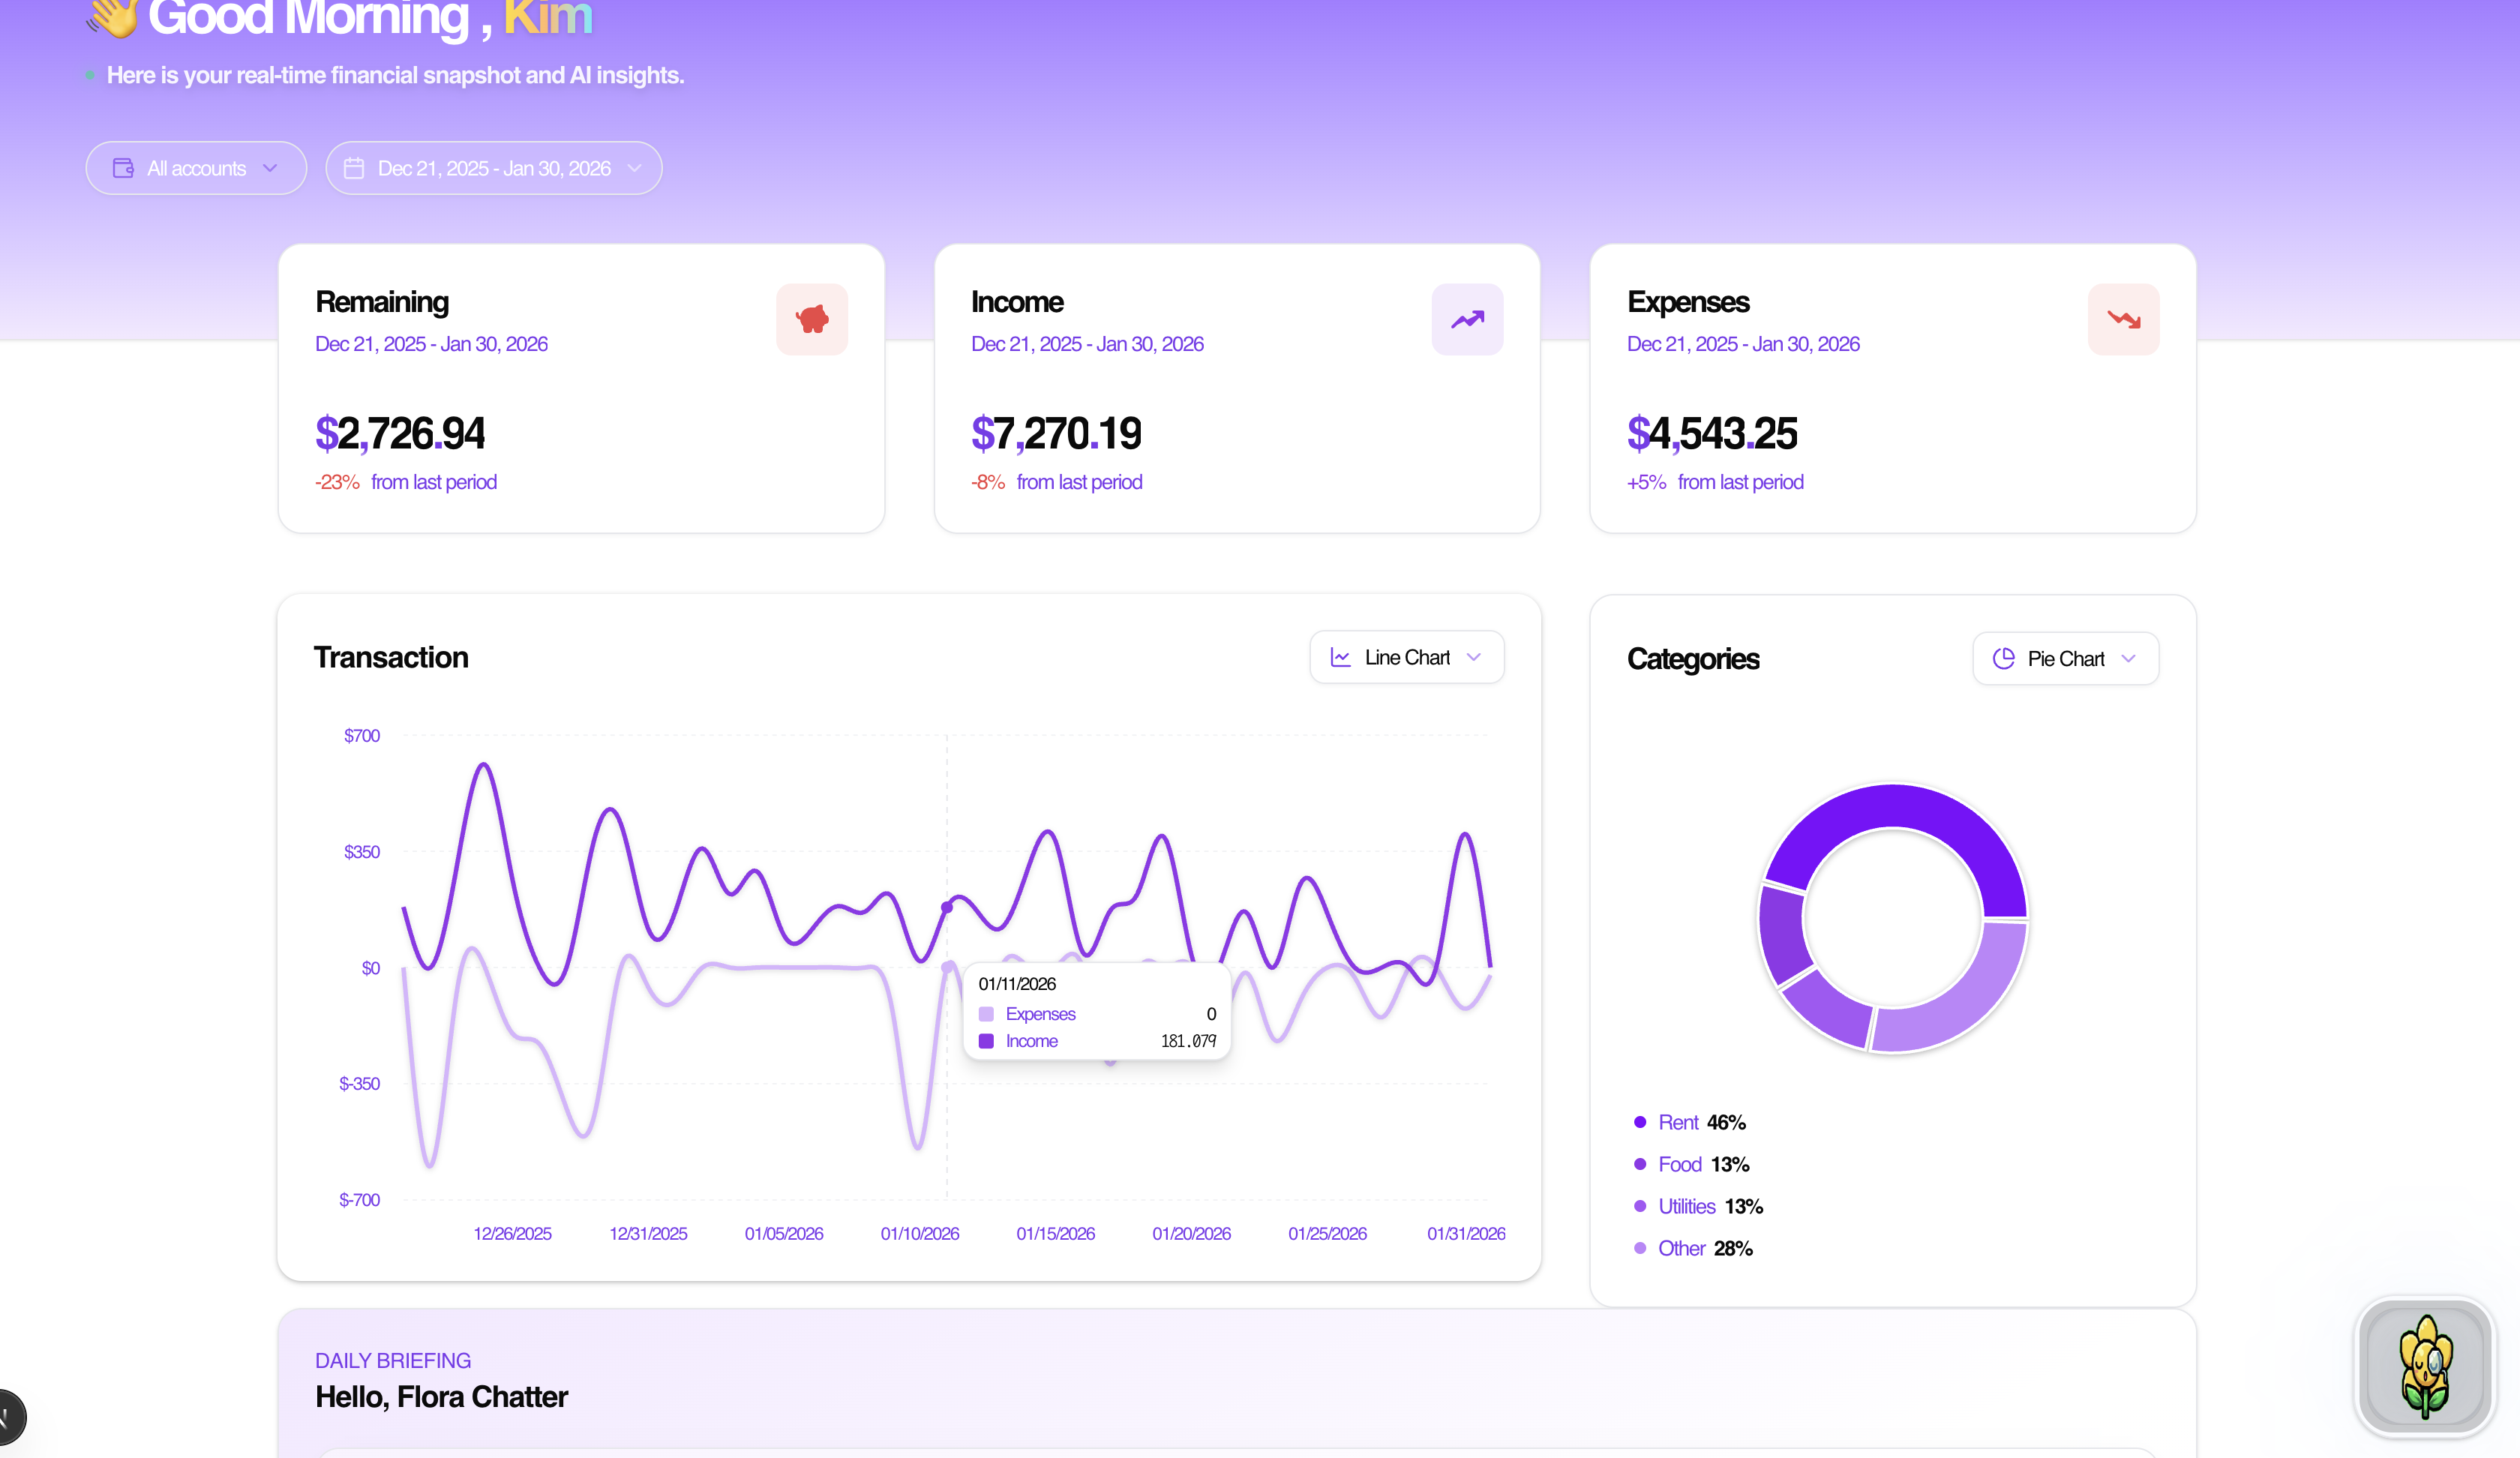The height and width of the screenshot is (1458, 2520).
Task: Expand the All accounts dropdown
Action: [196, 168]
